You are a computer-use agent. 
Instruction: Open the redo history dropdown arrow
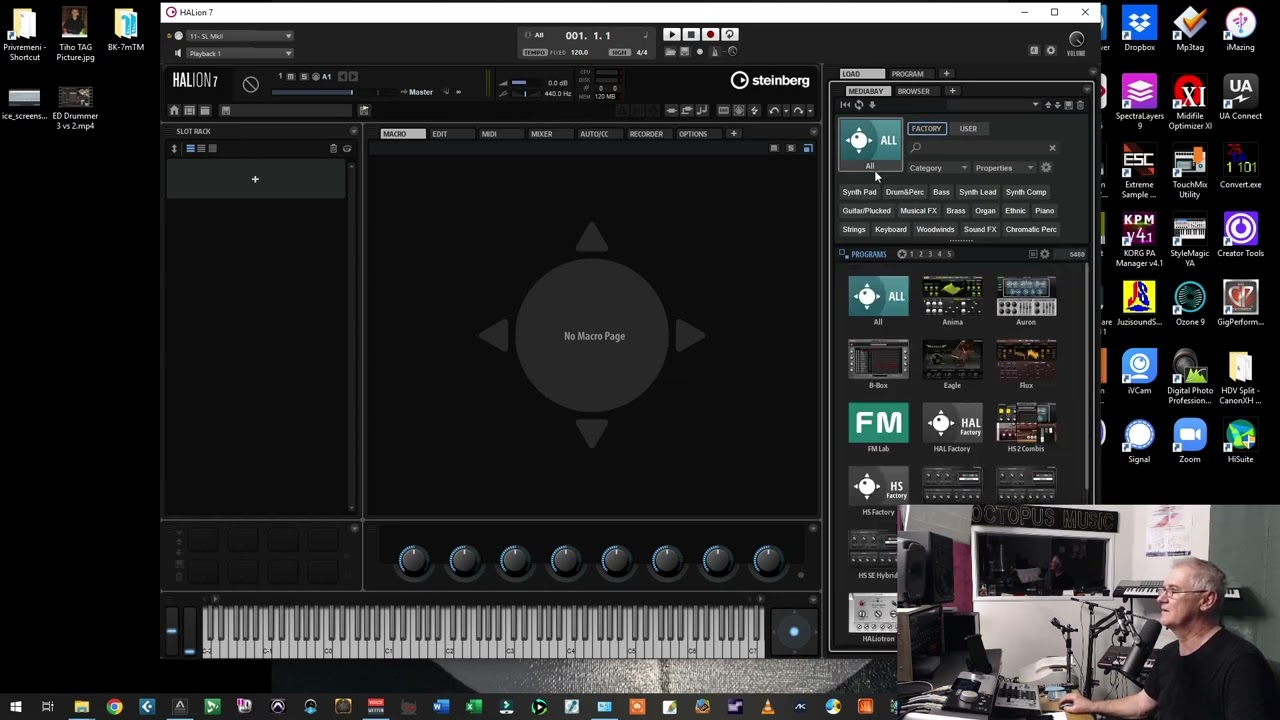point(810,111)
